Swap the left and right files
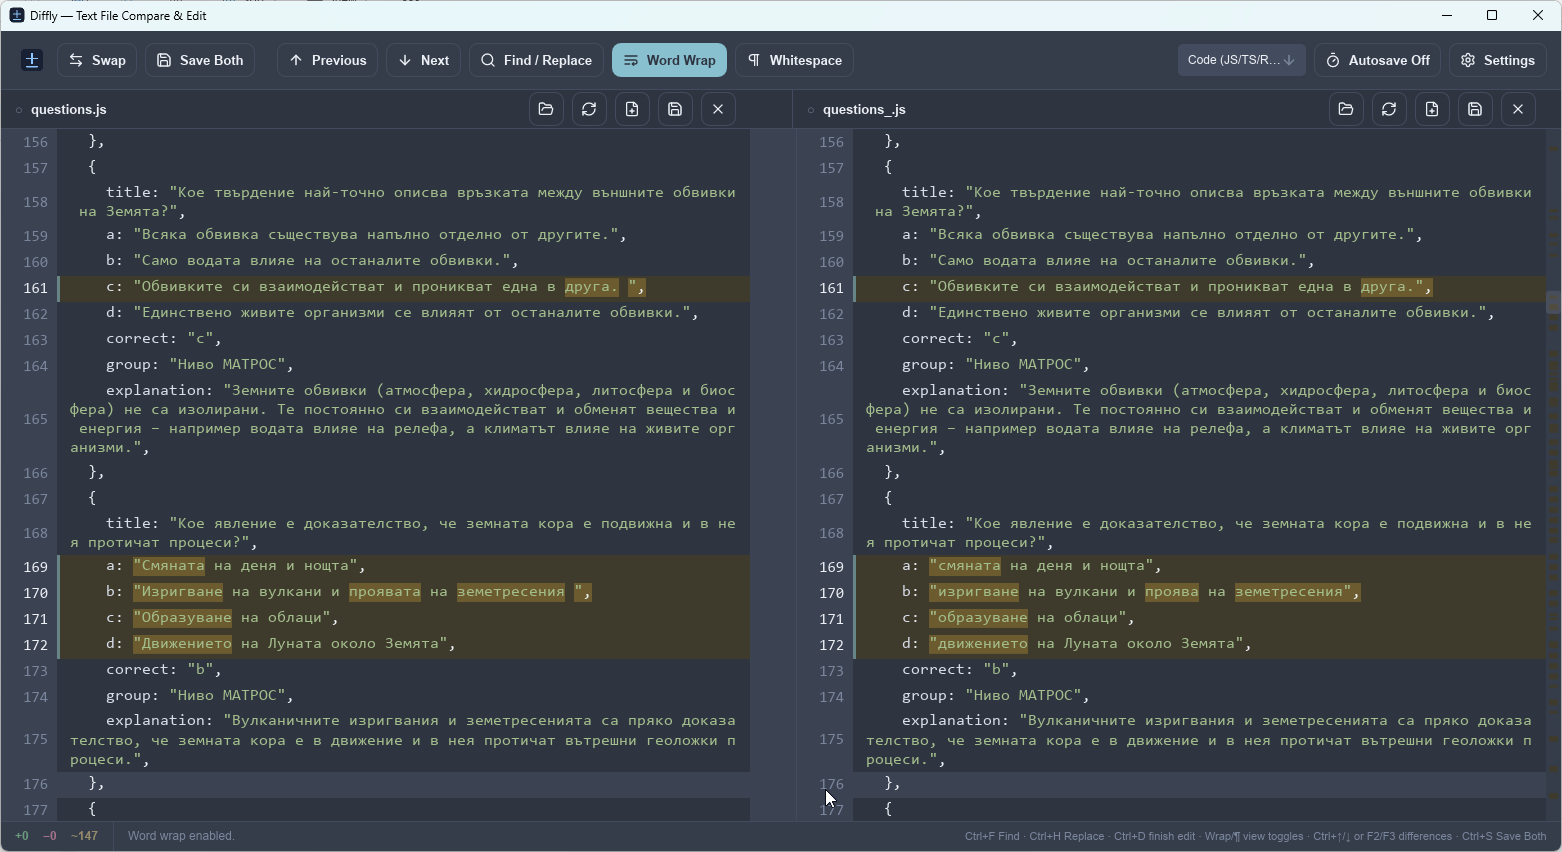 tap(97, 60)
